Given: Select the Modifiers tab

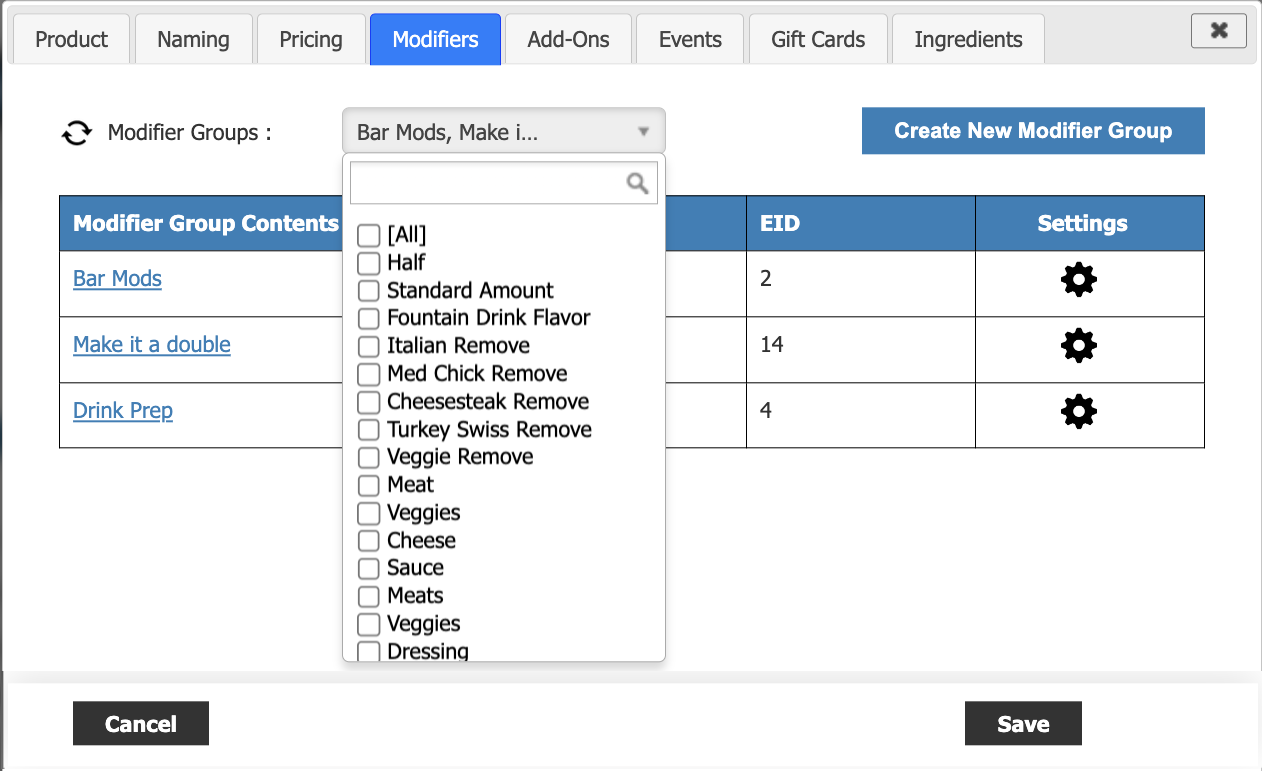Looking at the screenshot, I should (x=435, y=40).
